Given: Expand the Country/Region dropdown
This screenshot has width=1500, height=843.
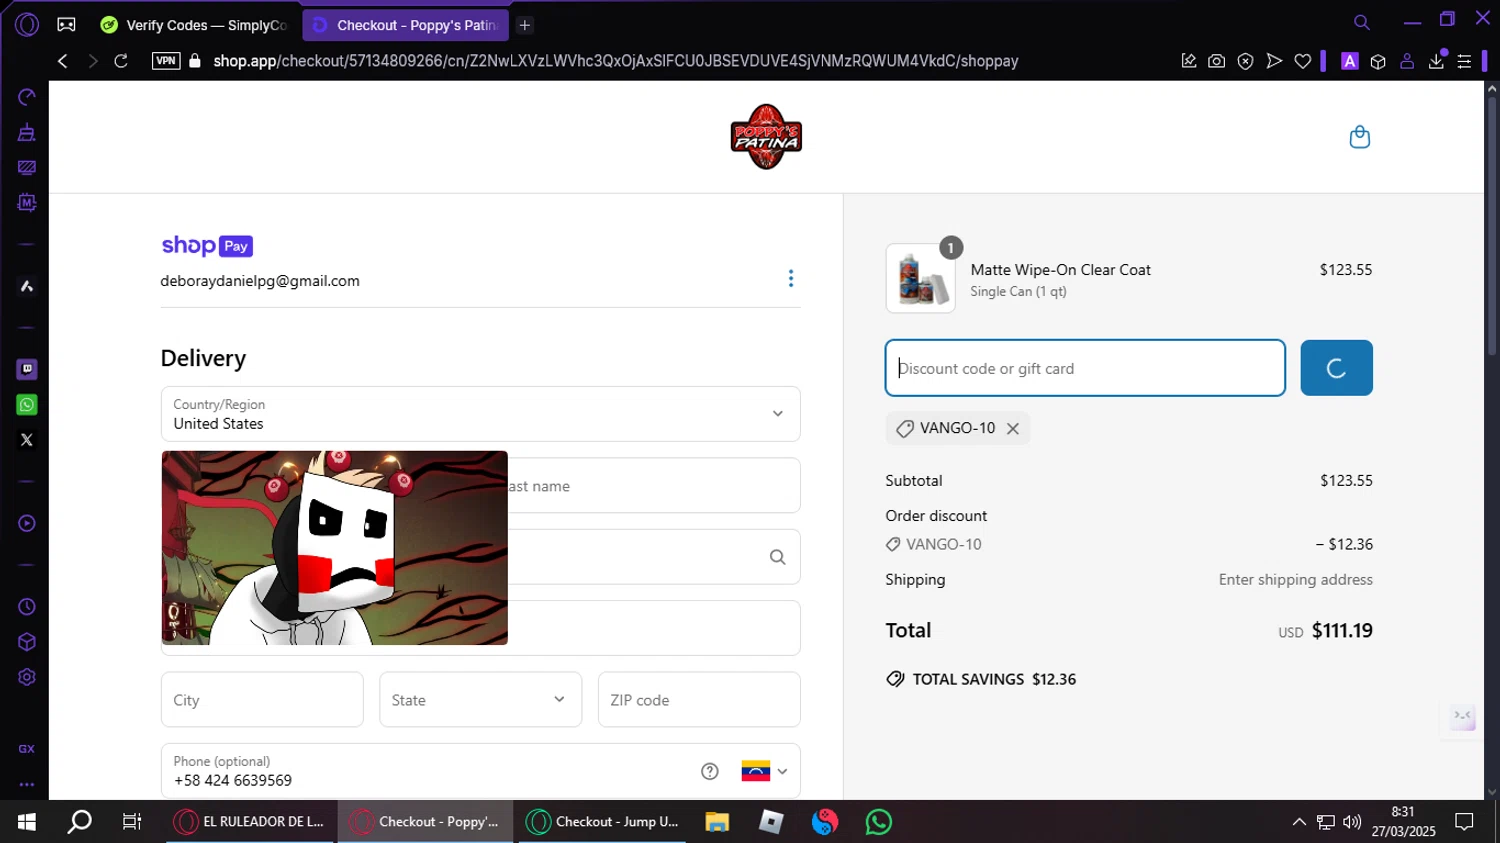Looking at the screenshot, I should (480, 414).
